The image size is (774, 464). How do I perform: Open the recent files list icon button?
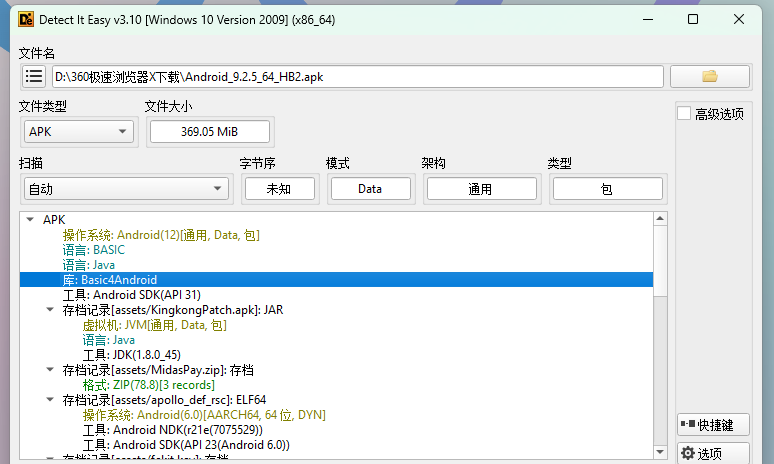(x=34, y=77)
